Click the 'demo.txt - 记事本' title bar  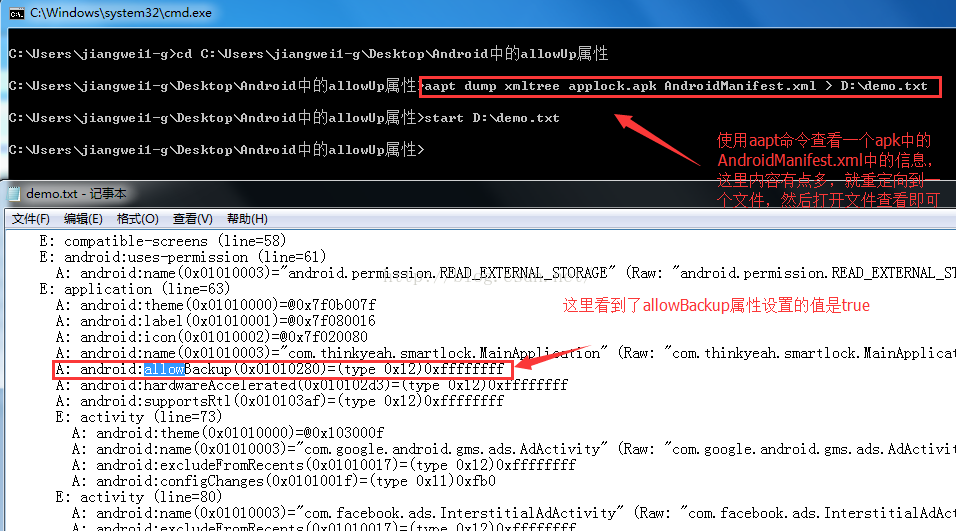click(x=76, y=194)
